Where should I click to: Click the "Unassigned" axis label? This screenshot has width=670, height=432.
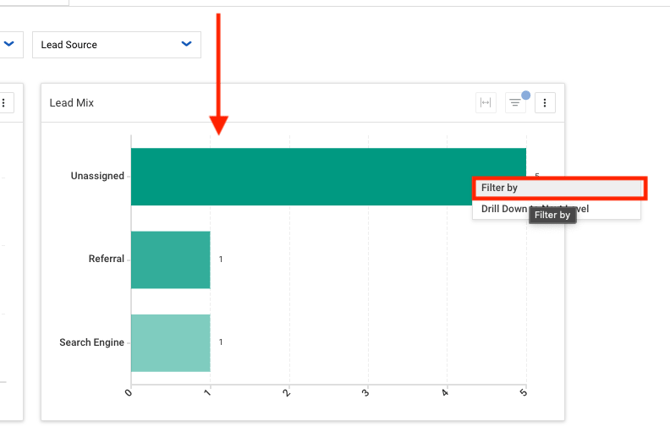click(97, 176)
